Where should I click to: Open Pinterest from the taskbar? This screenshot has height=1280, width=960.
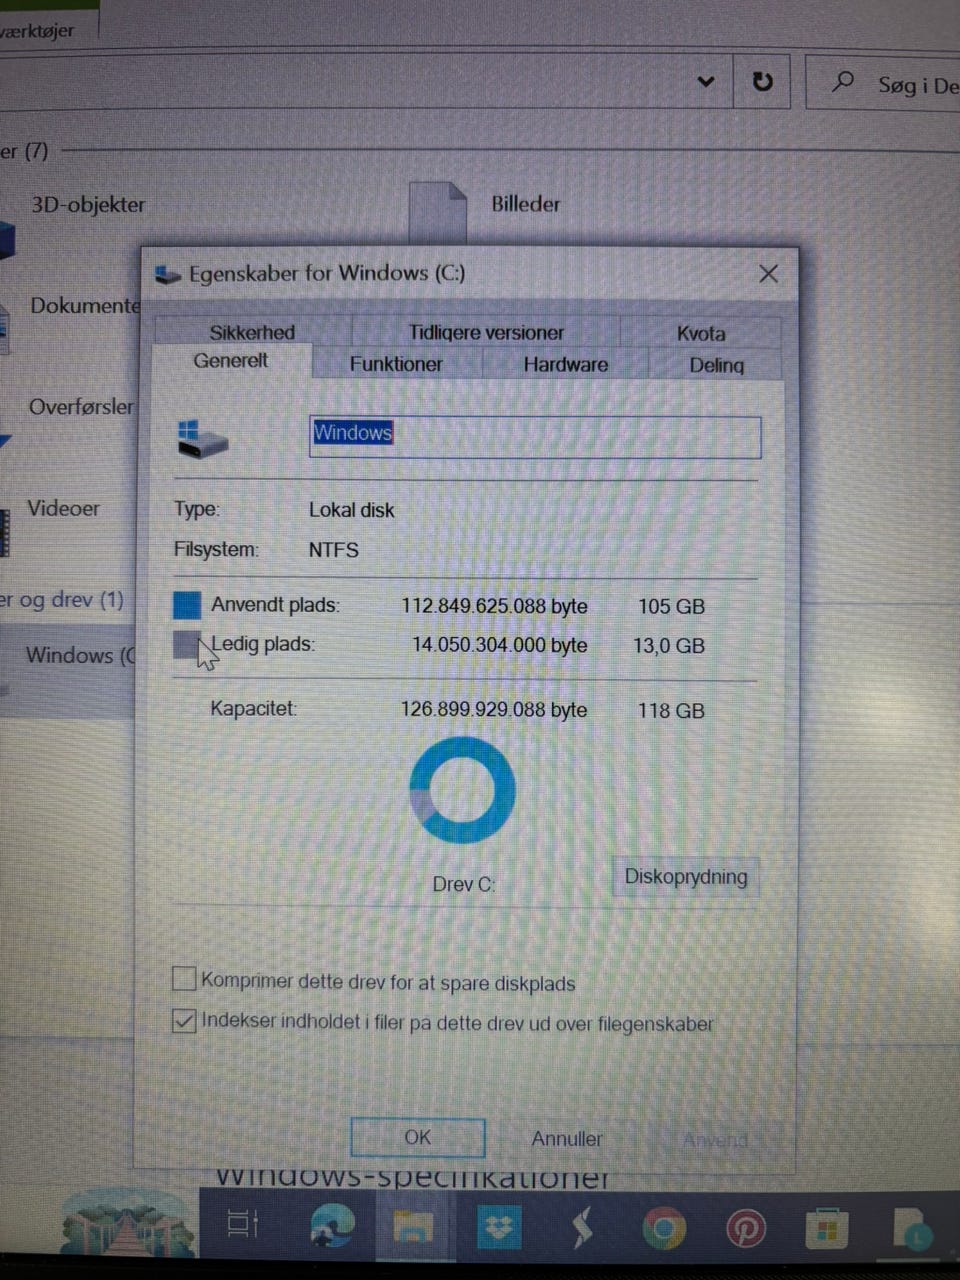[x=746, y=1229]
